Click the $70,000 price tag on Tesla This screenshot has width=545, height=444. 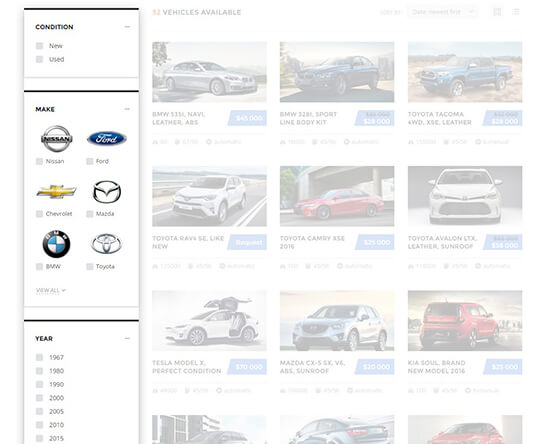pos(247,367)
